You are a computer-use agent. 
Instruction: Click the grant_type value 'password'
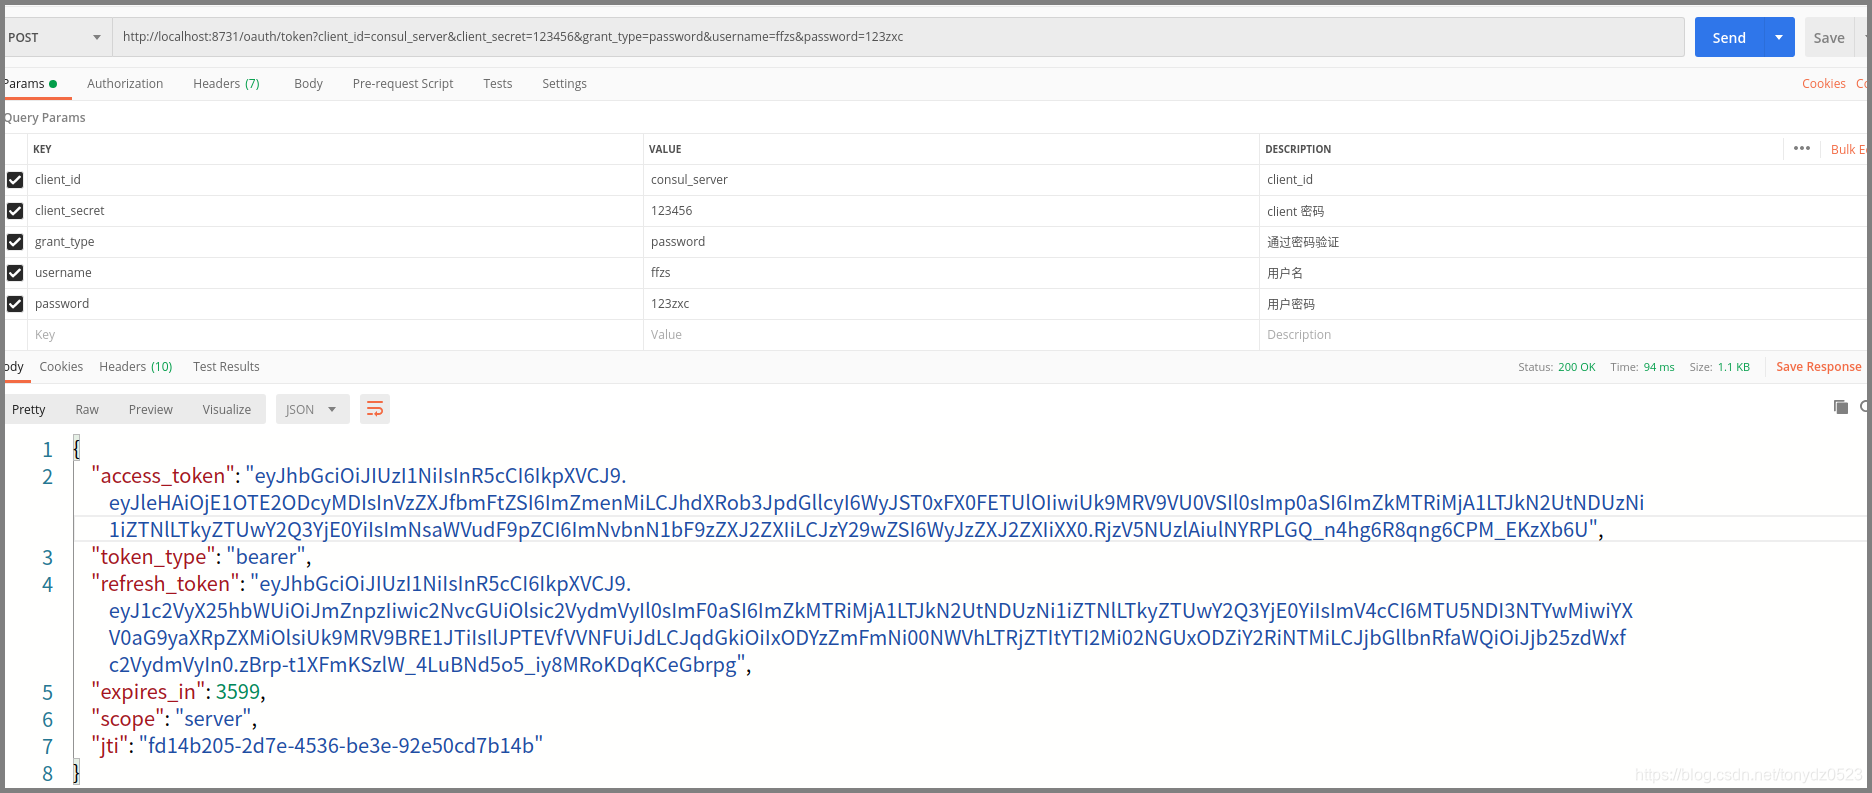951,242
